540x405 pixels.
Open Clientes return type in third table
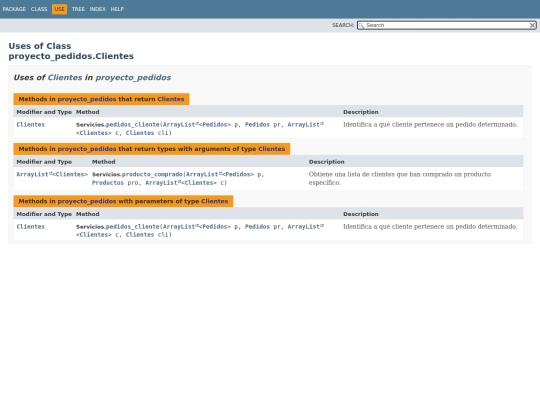pyautogui.click(x=31, y=227)
